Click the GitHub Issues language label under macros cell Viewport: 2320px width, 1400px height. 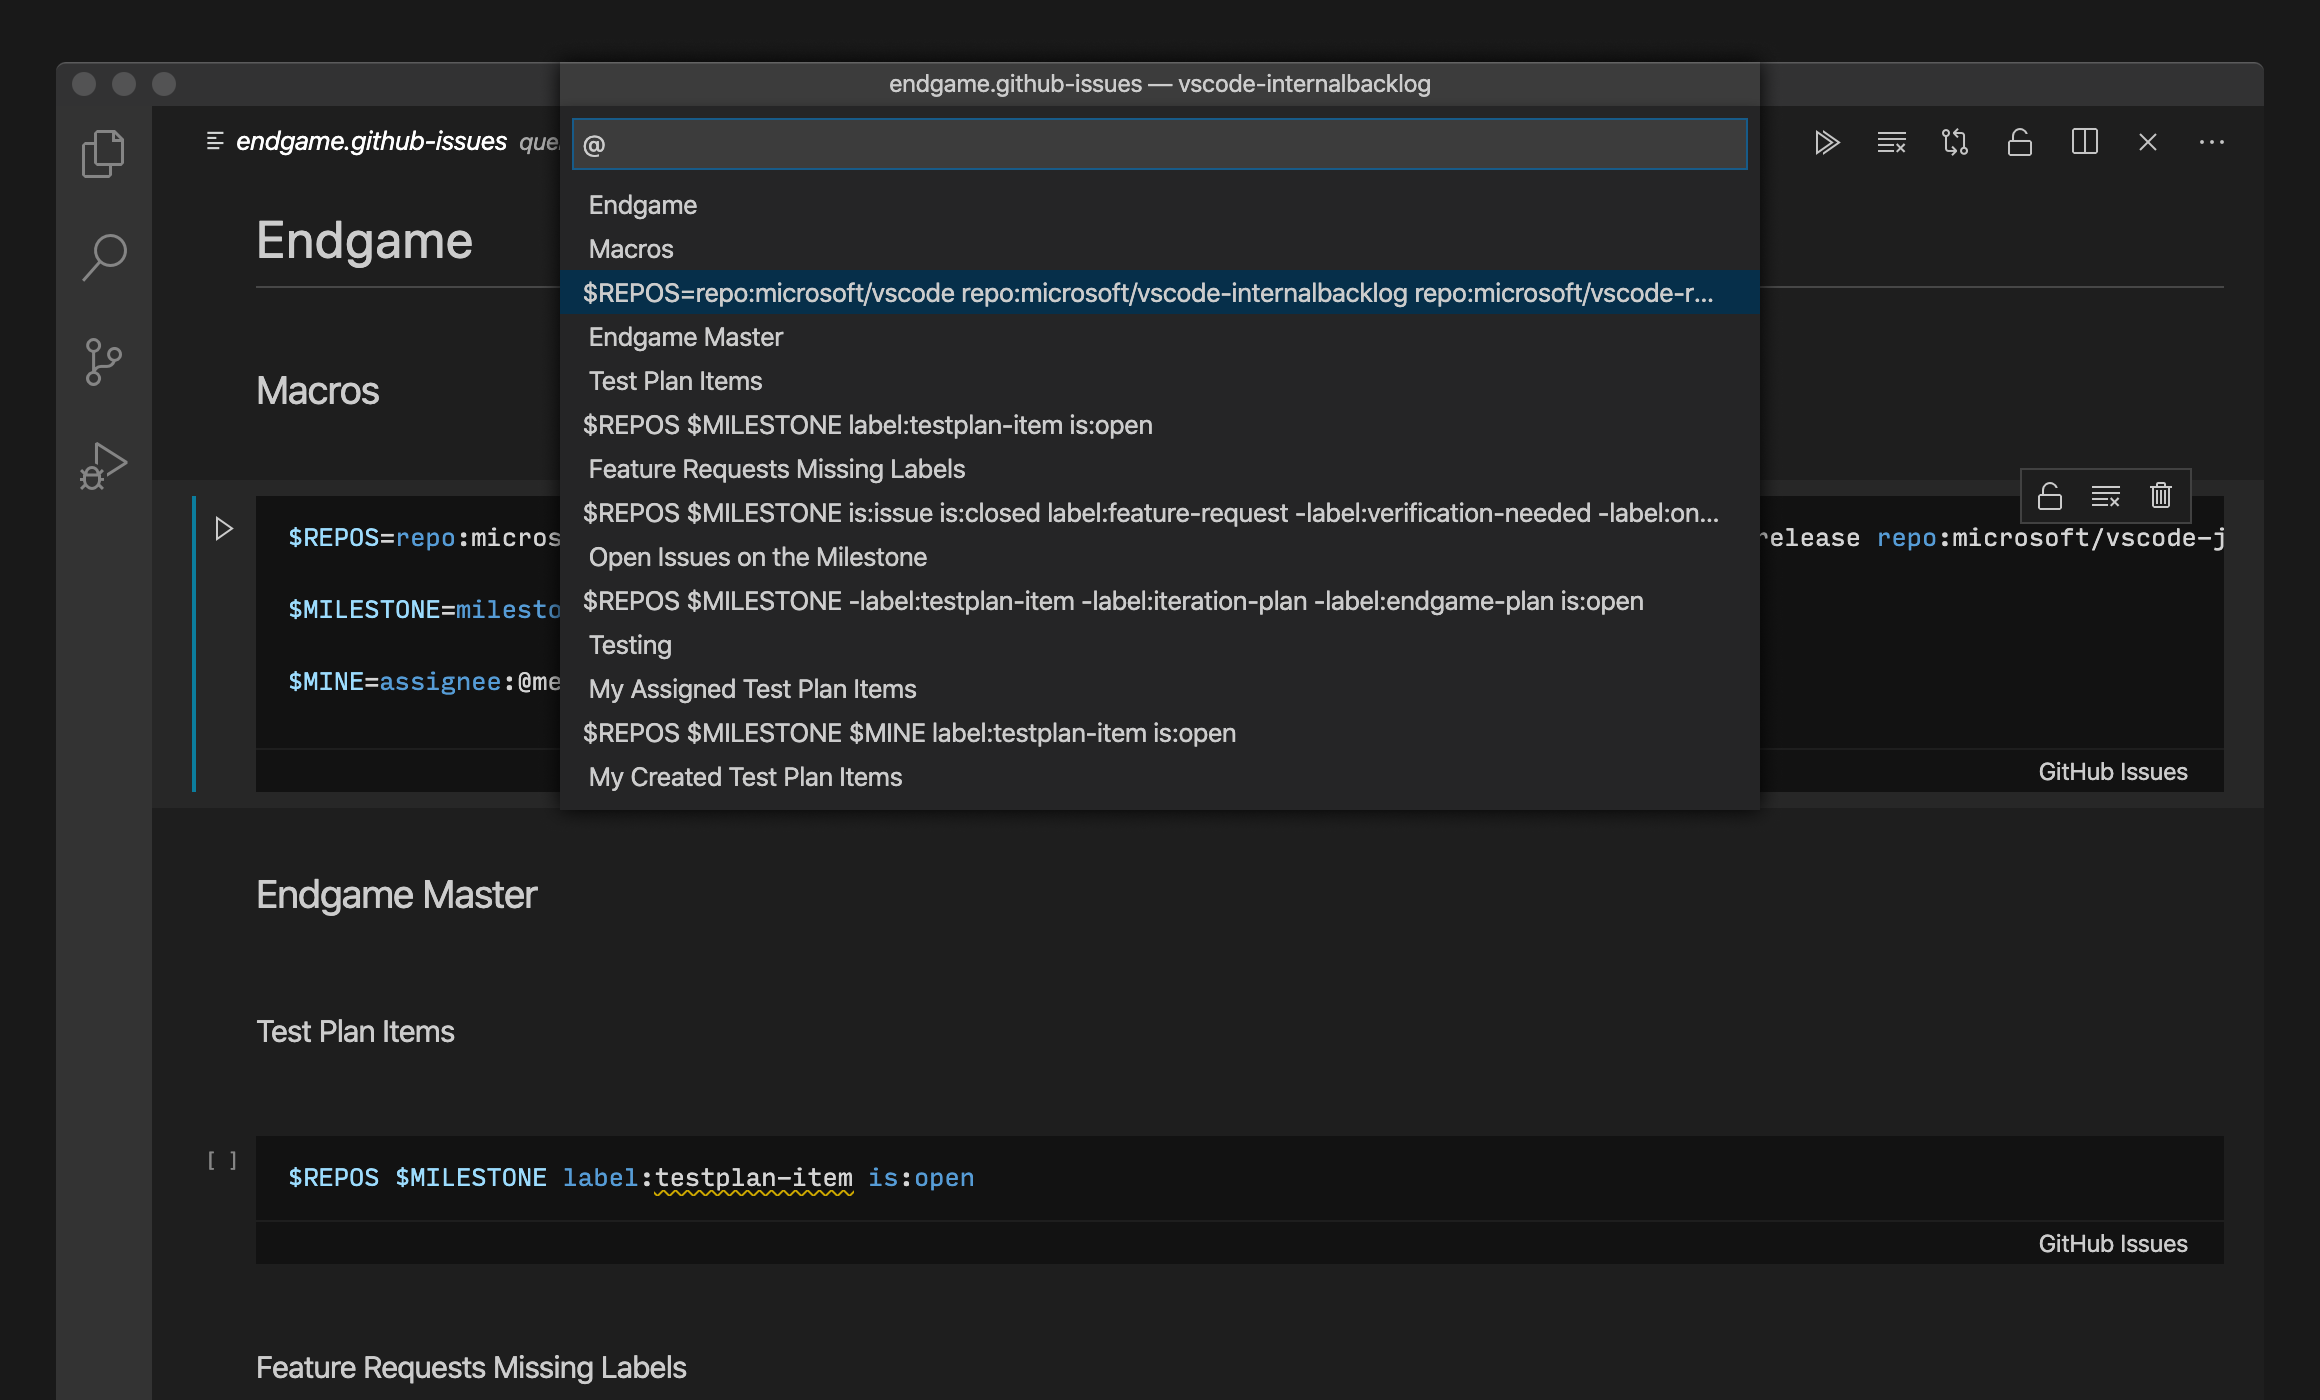click(x=2112, y=772)
